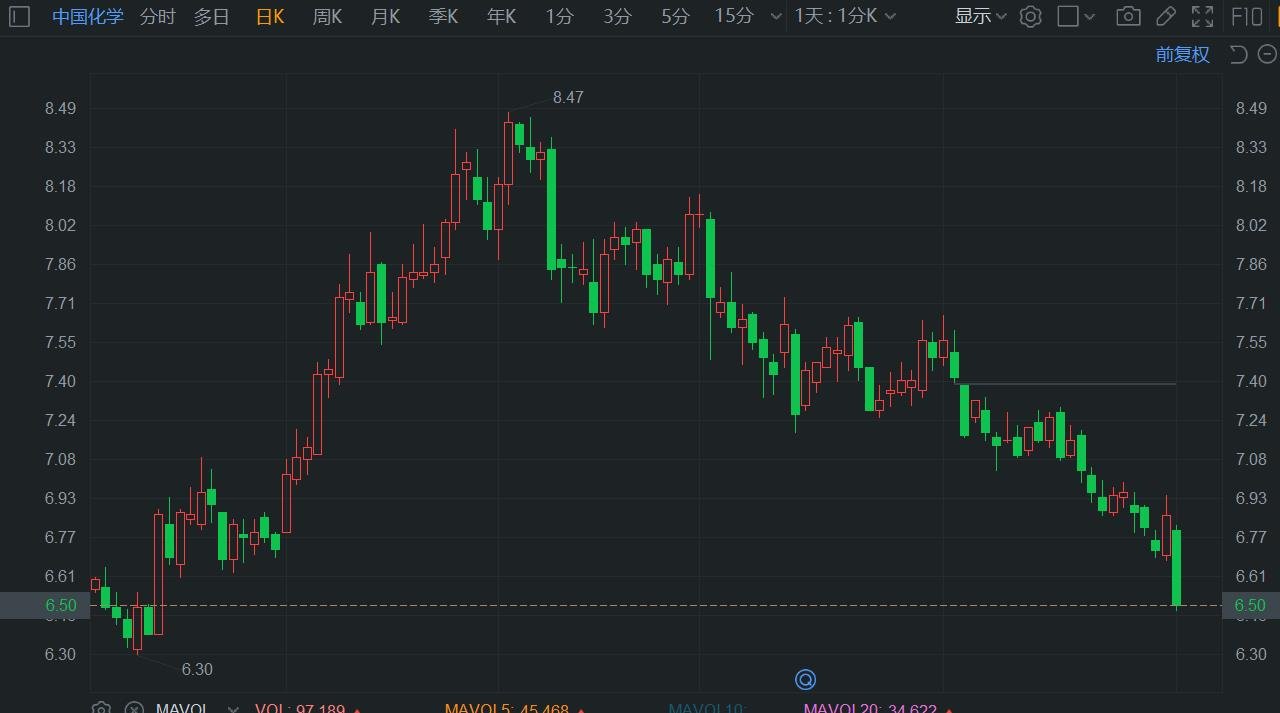The height and width of the screenshot is (713, 1280).
Task: Click the undo arrow icon
Action: 1238,54
